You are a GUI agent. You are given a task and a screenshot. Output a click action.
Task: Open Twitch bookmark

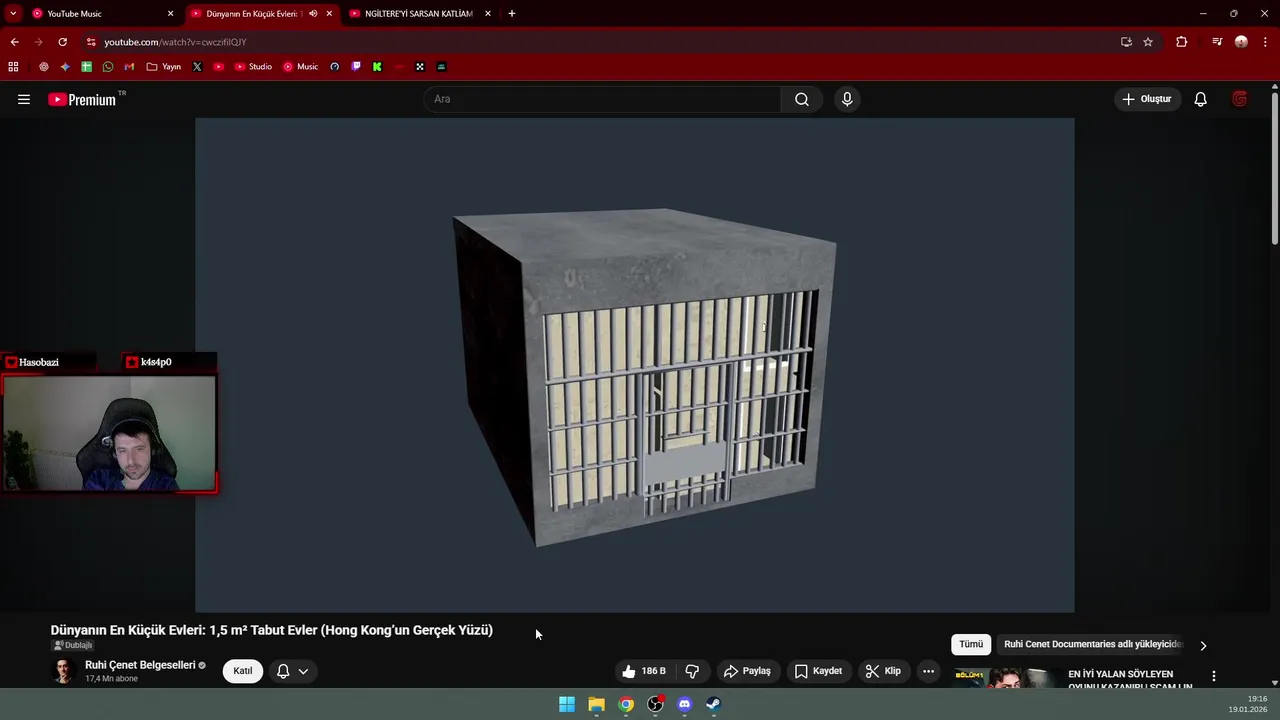(356, 67)
